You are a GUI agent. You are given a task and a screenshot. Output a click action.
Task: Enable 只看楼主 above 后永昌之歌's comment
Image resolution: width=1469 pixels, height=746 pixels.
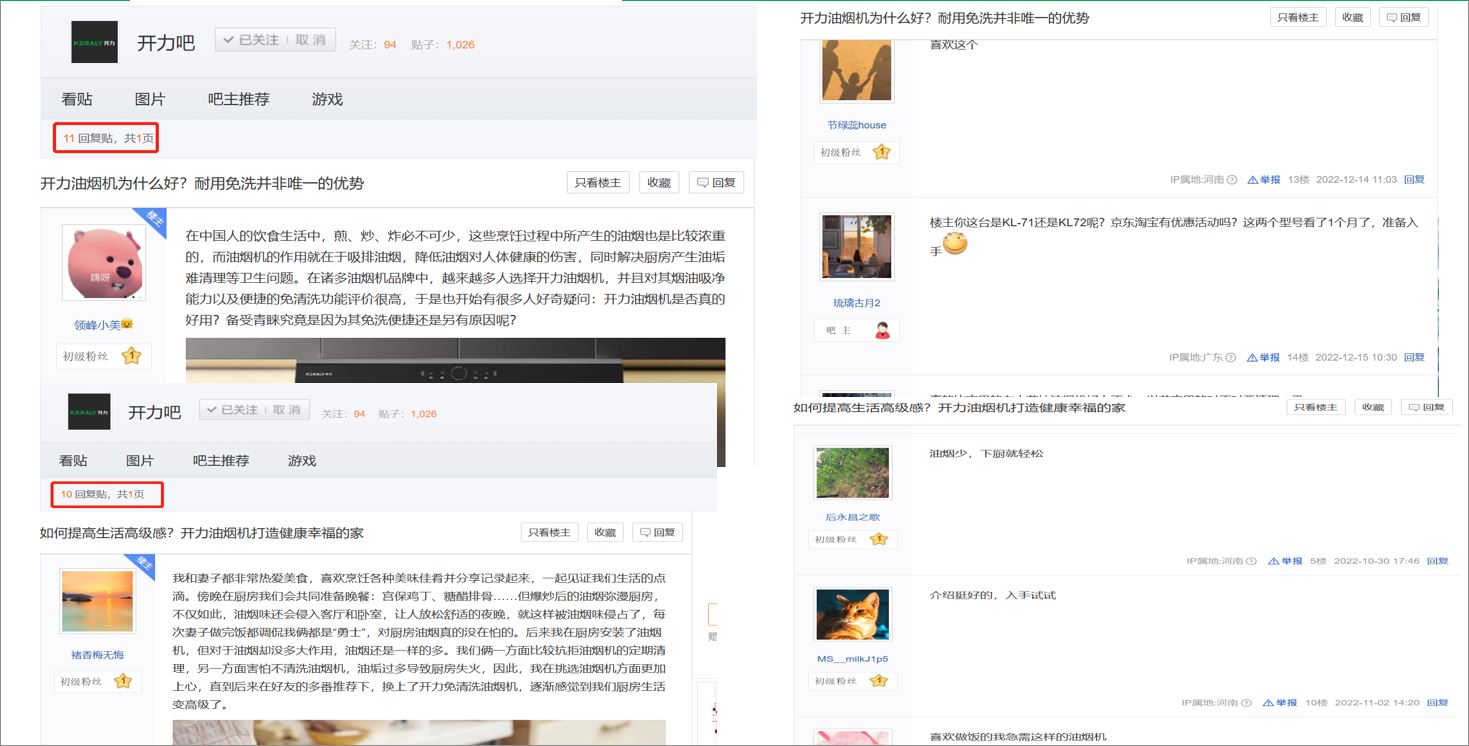[1314, 407]
